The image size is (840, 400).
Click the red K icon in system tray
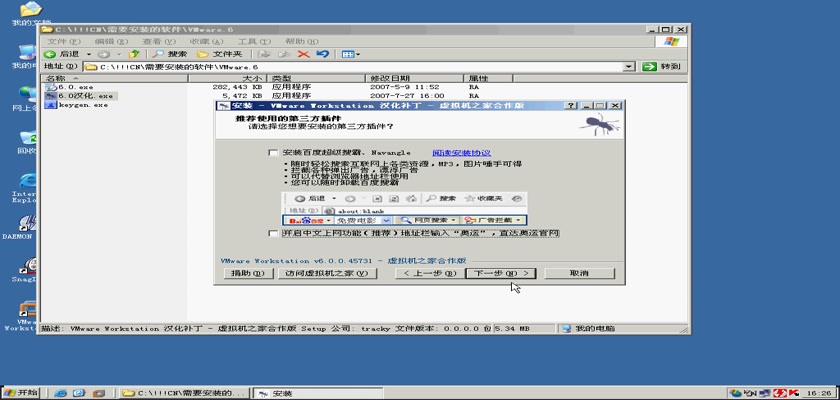click(793, 393)
